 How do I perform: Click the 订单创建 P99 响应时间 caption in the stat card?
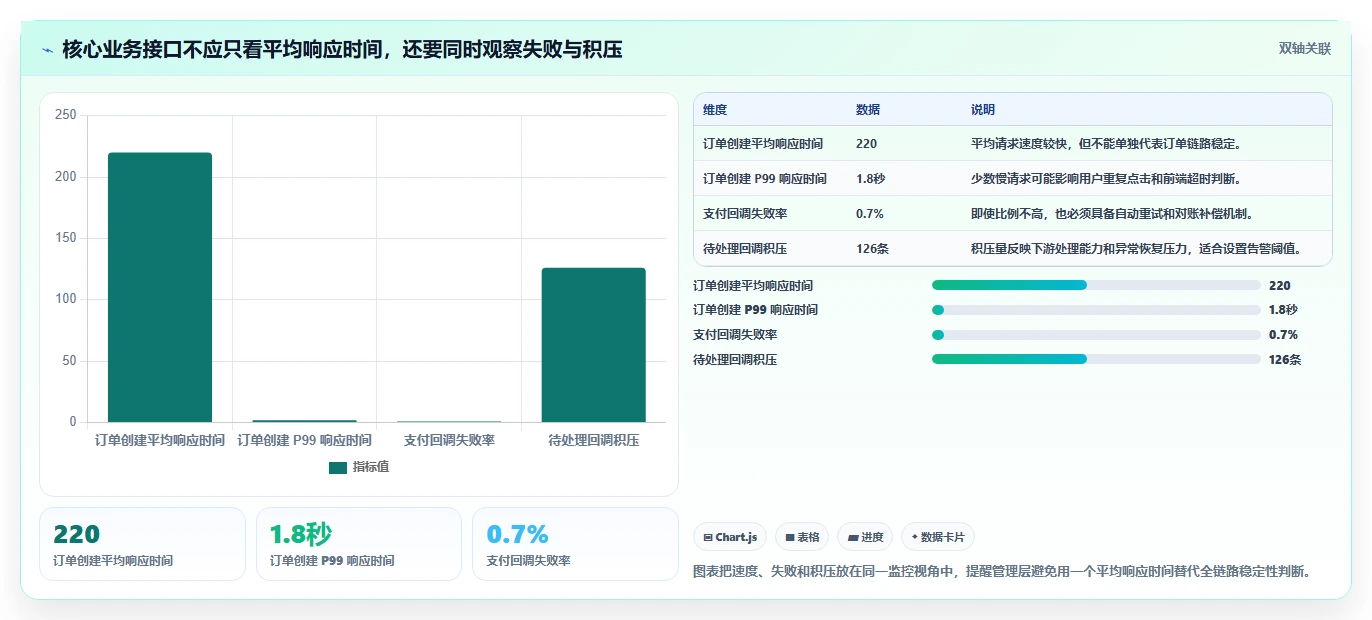[x=332, y=561]
